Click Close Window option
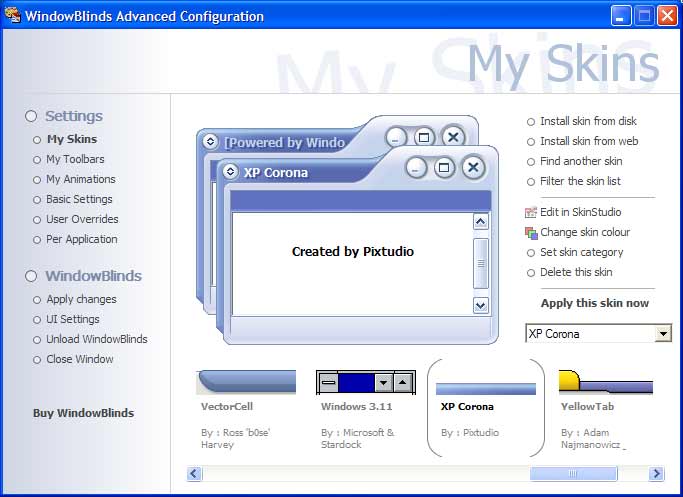Screen dimensions: 683x497 click(80, 359)
